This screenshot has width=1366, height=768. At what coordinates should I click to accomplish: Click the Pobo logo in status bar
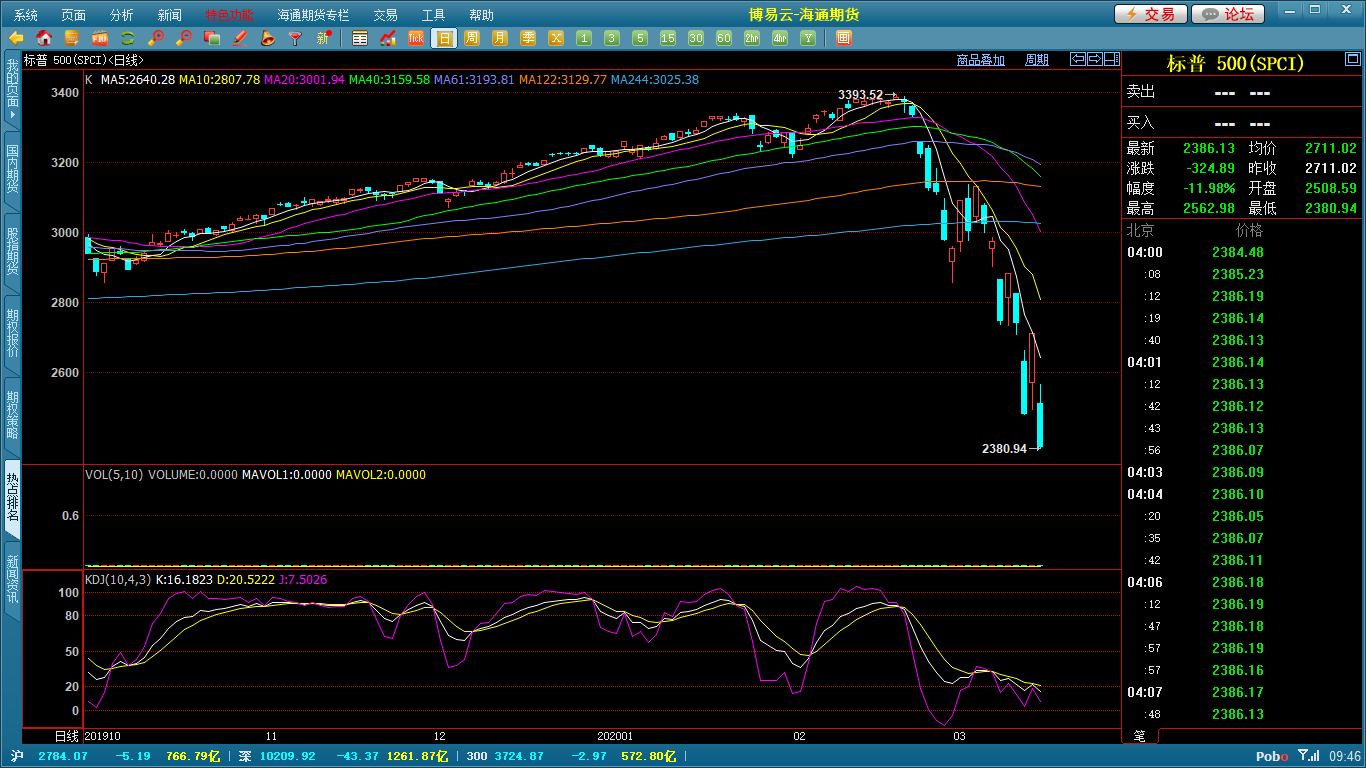1272,757
